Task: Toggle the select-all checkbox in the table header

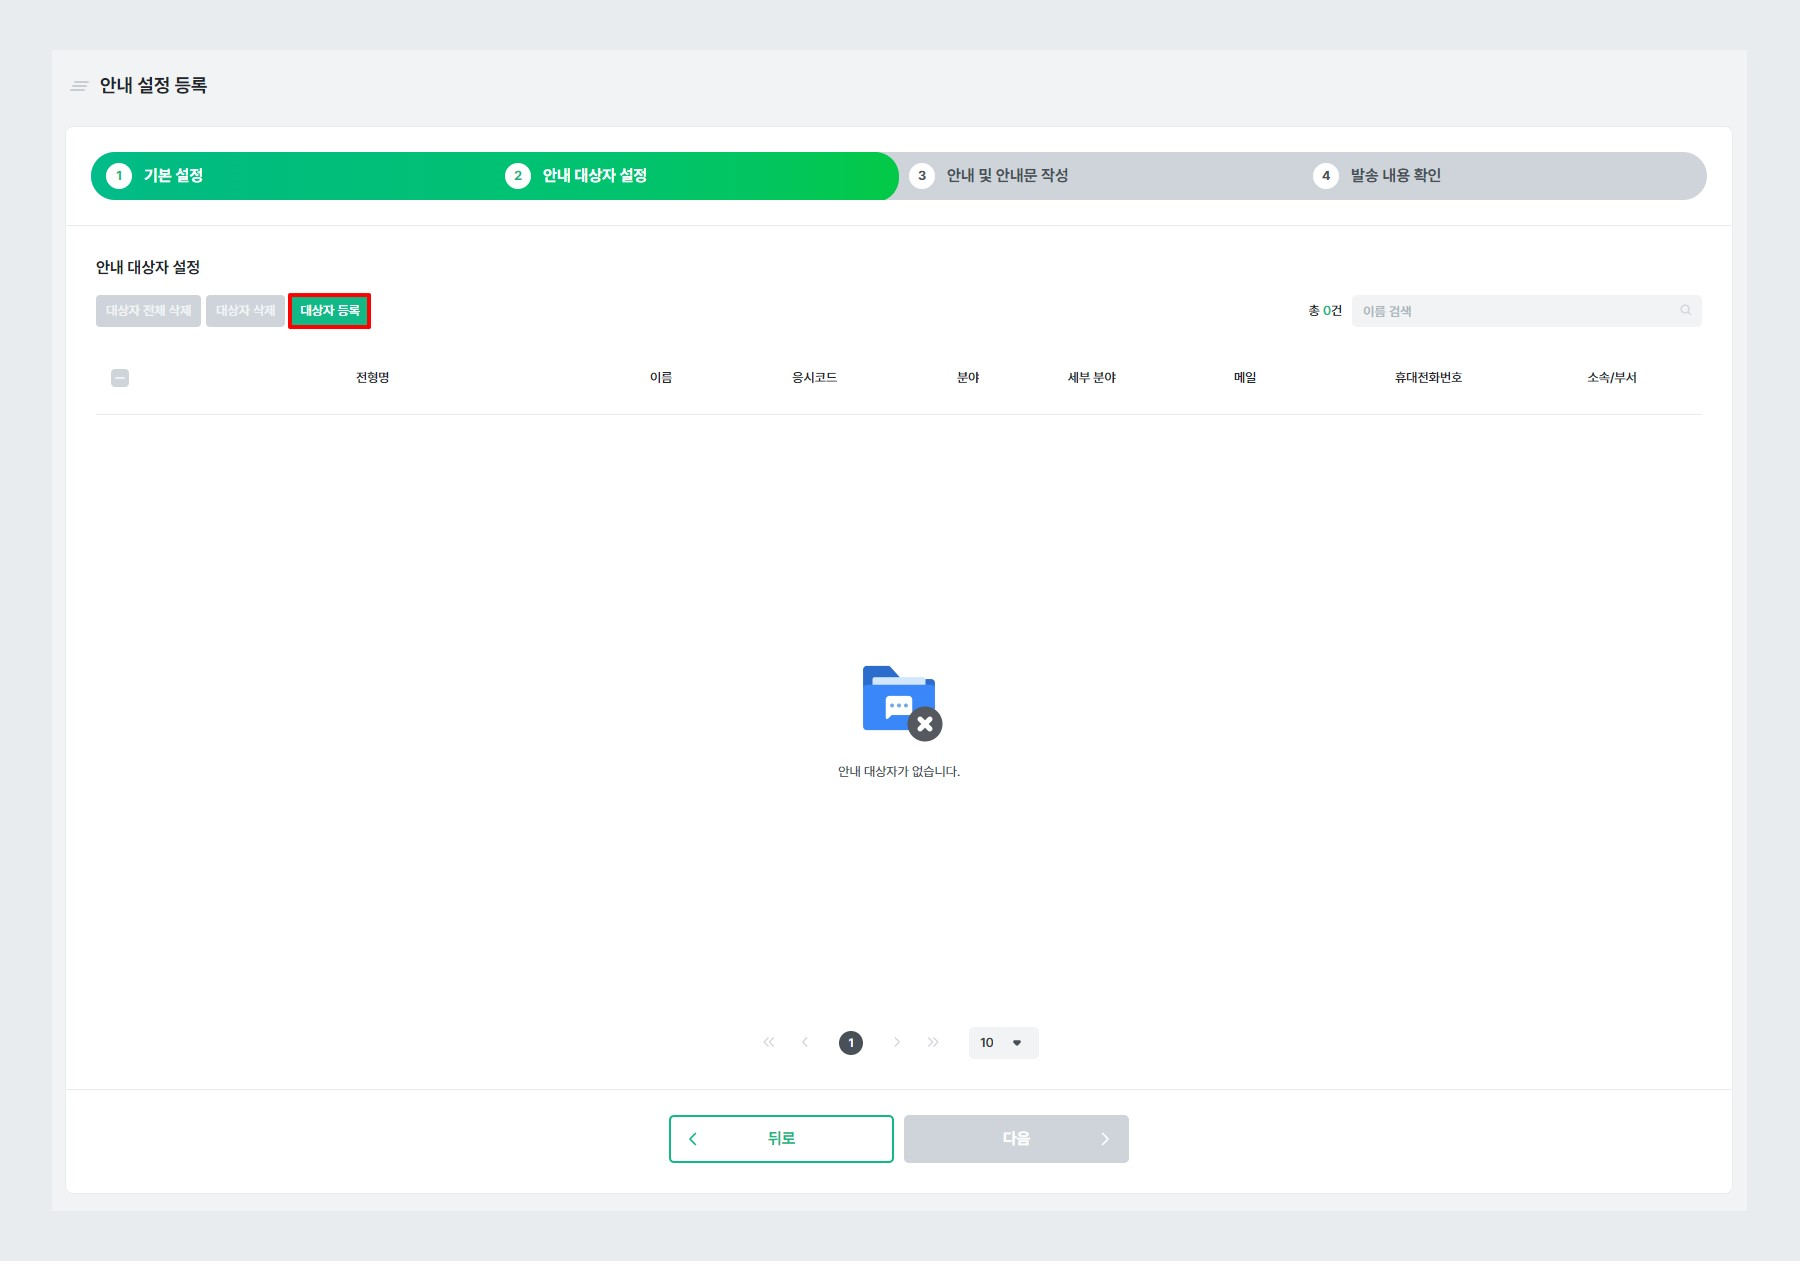Action: tap(121, 377)
